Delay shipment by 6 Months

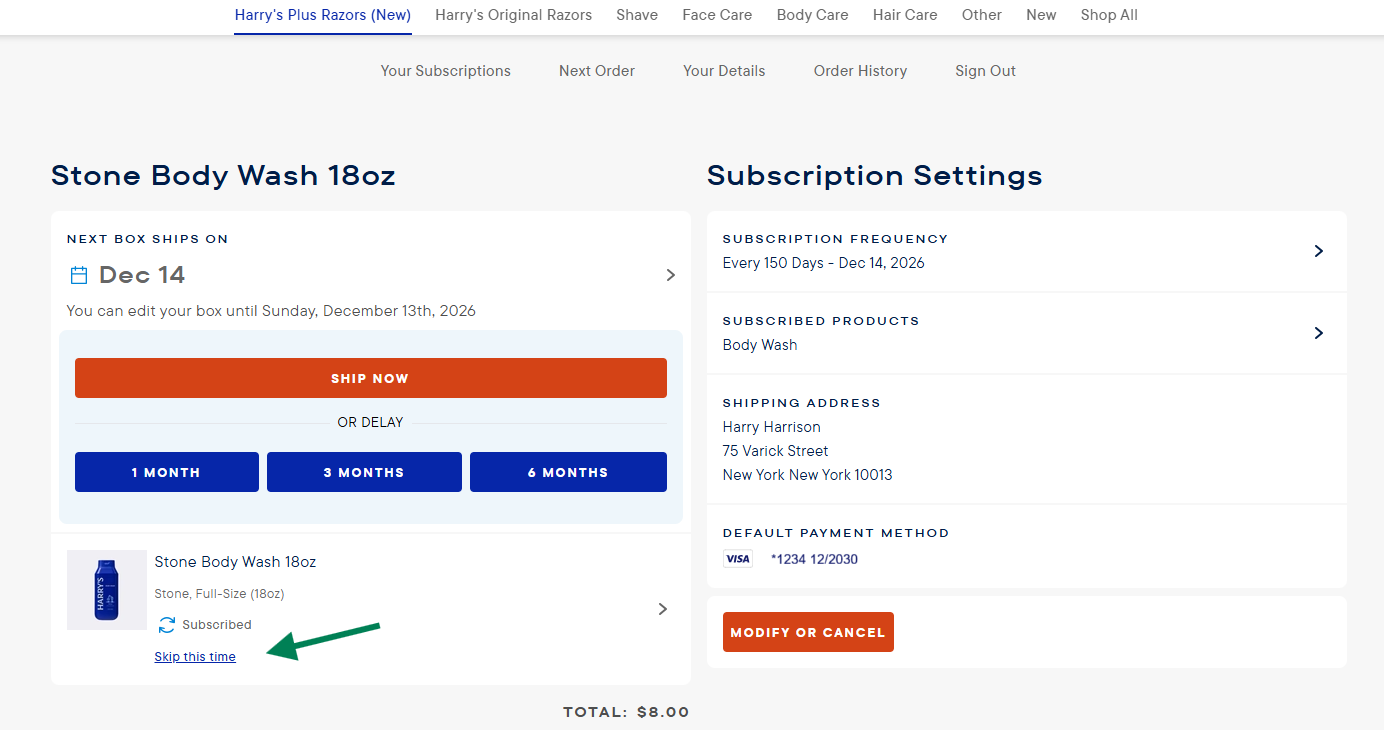pyautogui.click(x=568, y=472)
